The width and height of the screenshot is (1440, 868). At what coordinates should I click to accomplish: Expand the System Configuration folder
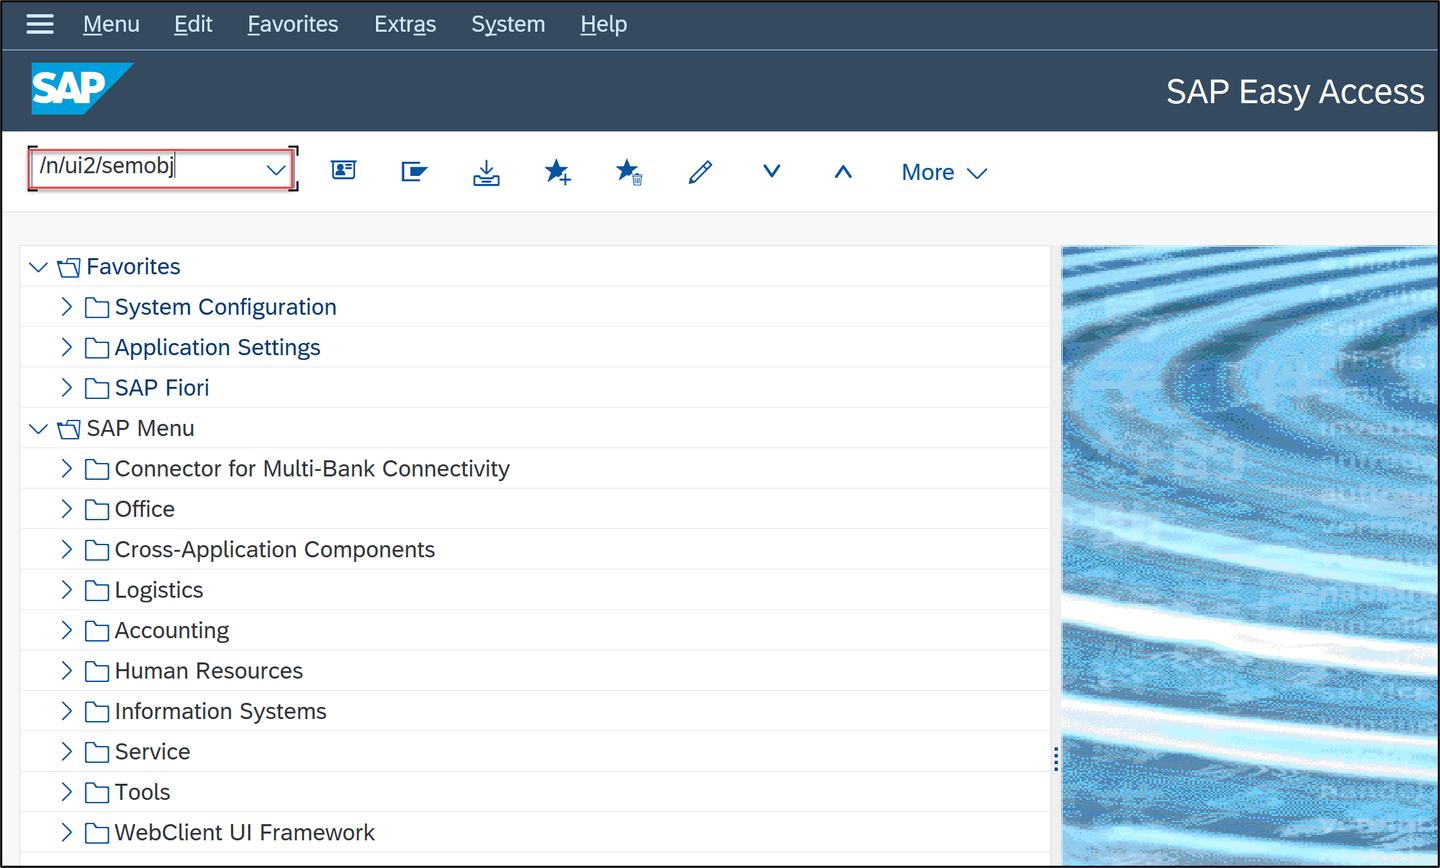66,307
